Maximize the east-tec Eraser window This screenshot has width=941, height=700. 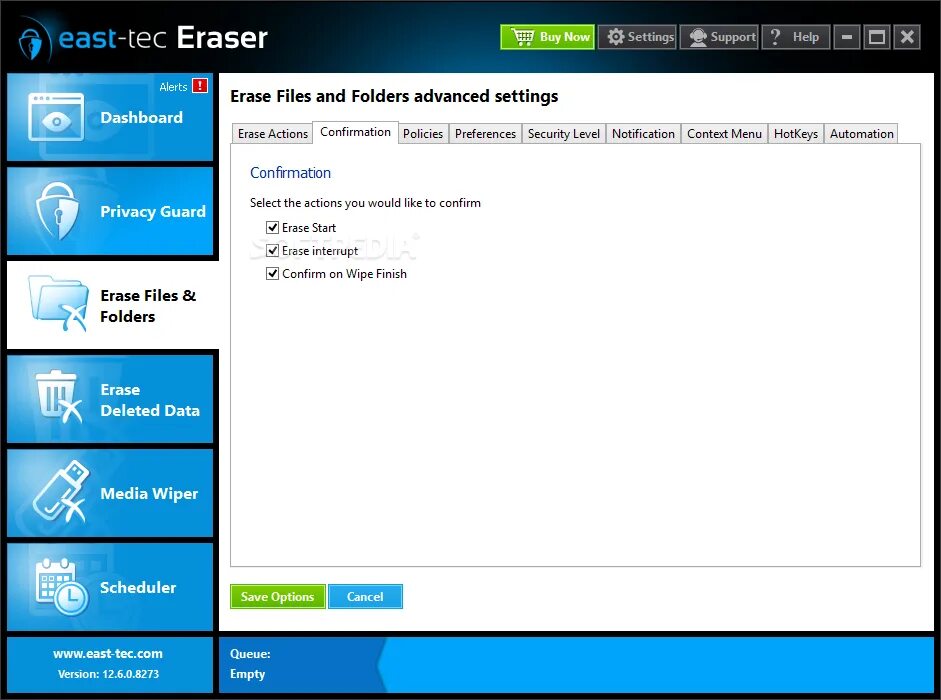[877, 37]
